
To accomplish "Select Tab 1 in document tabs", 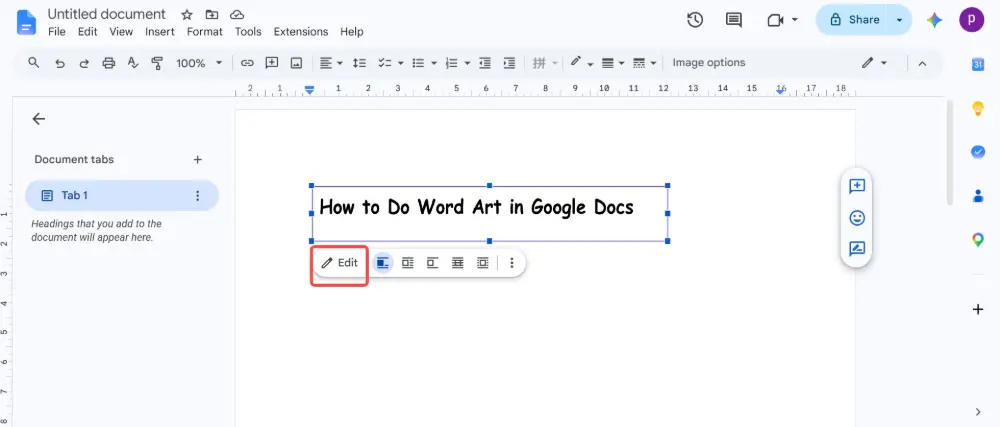I will pos(122,196).
